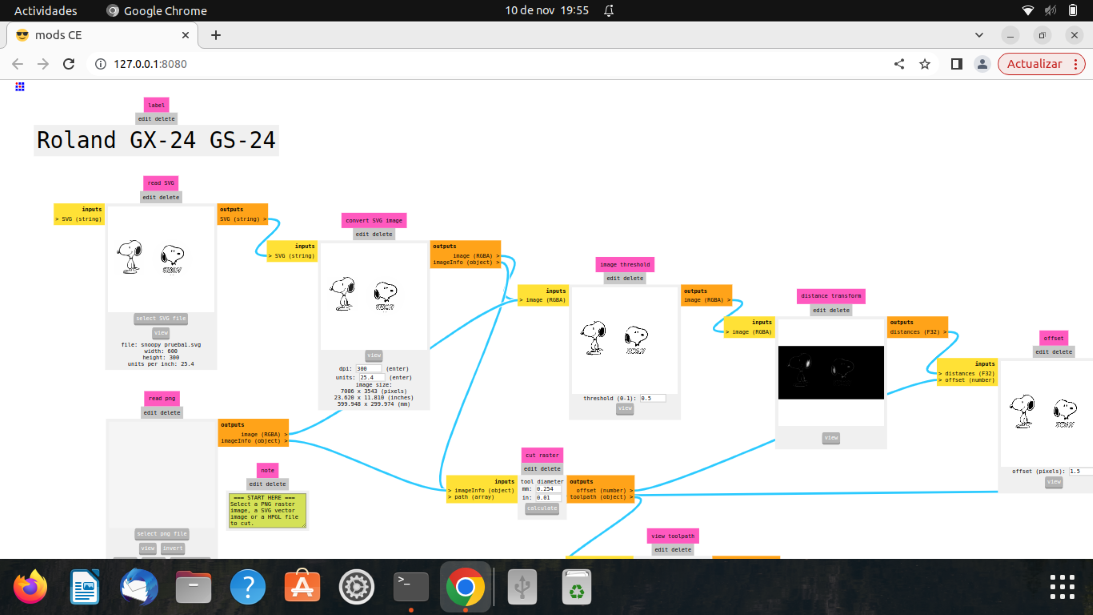The image size is (1093, 615).
Task: Click the select png file button
Action: pos(162,534)
